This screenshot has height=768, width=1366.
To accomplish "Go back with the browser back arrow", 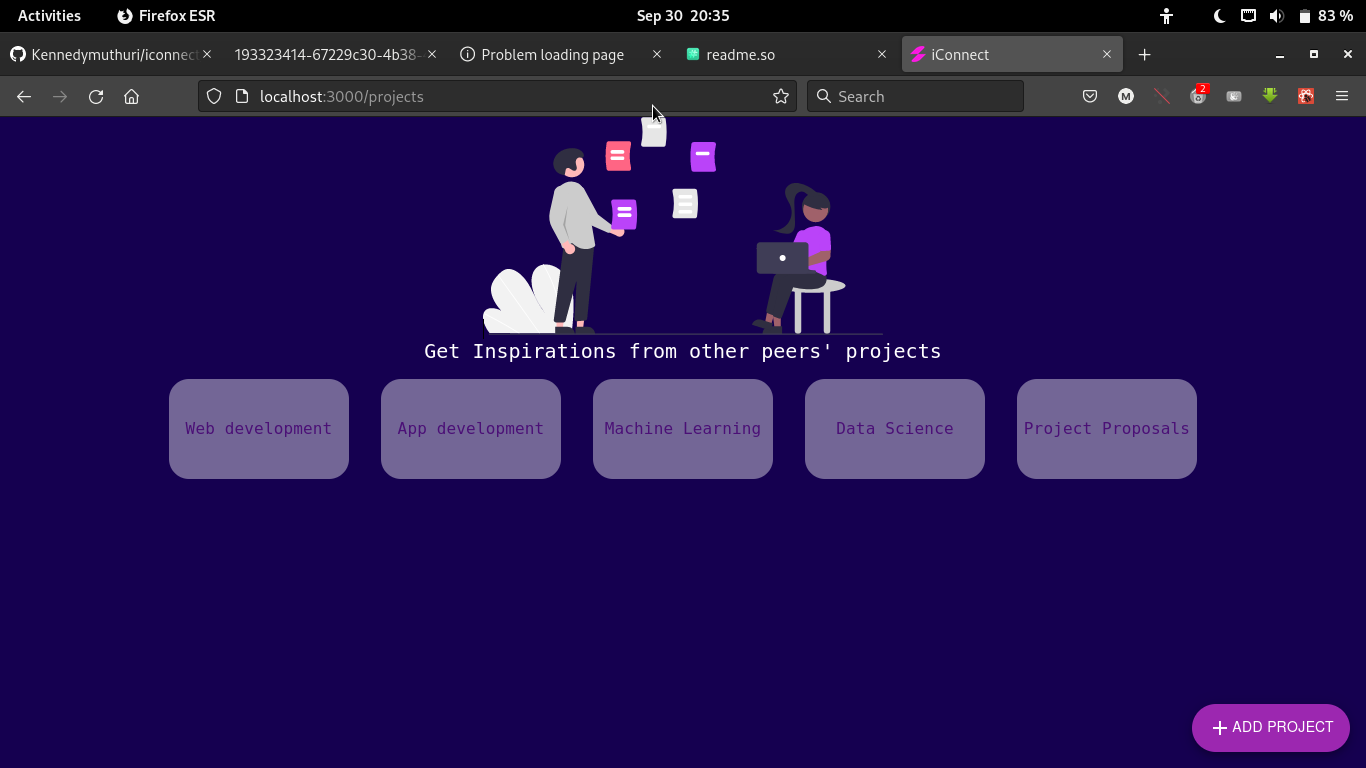I will pyautogui.click(x=24, y=96).
